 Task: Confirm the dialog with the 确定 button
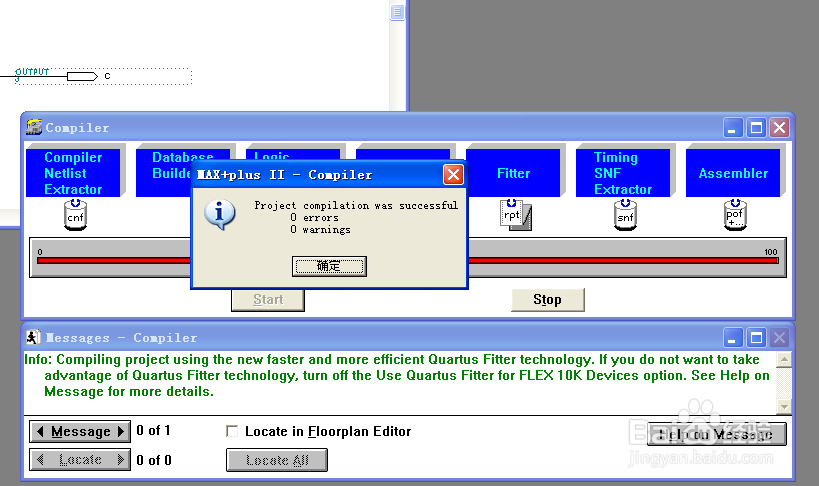click(x=329, y=266)
